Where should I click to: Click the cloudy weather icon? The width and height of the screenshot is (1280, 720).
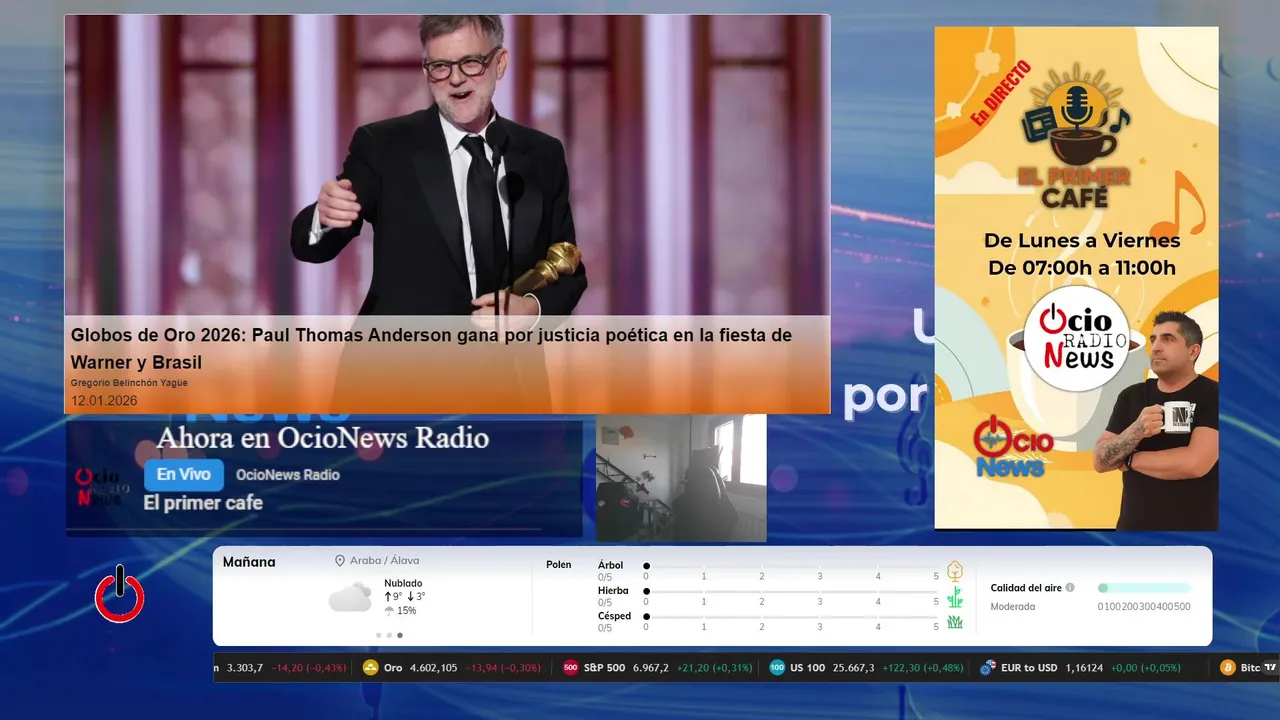click(350, 598)
